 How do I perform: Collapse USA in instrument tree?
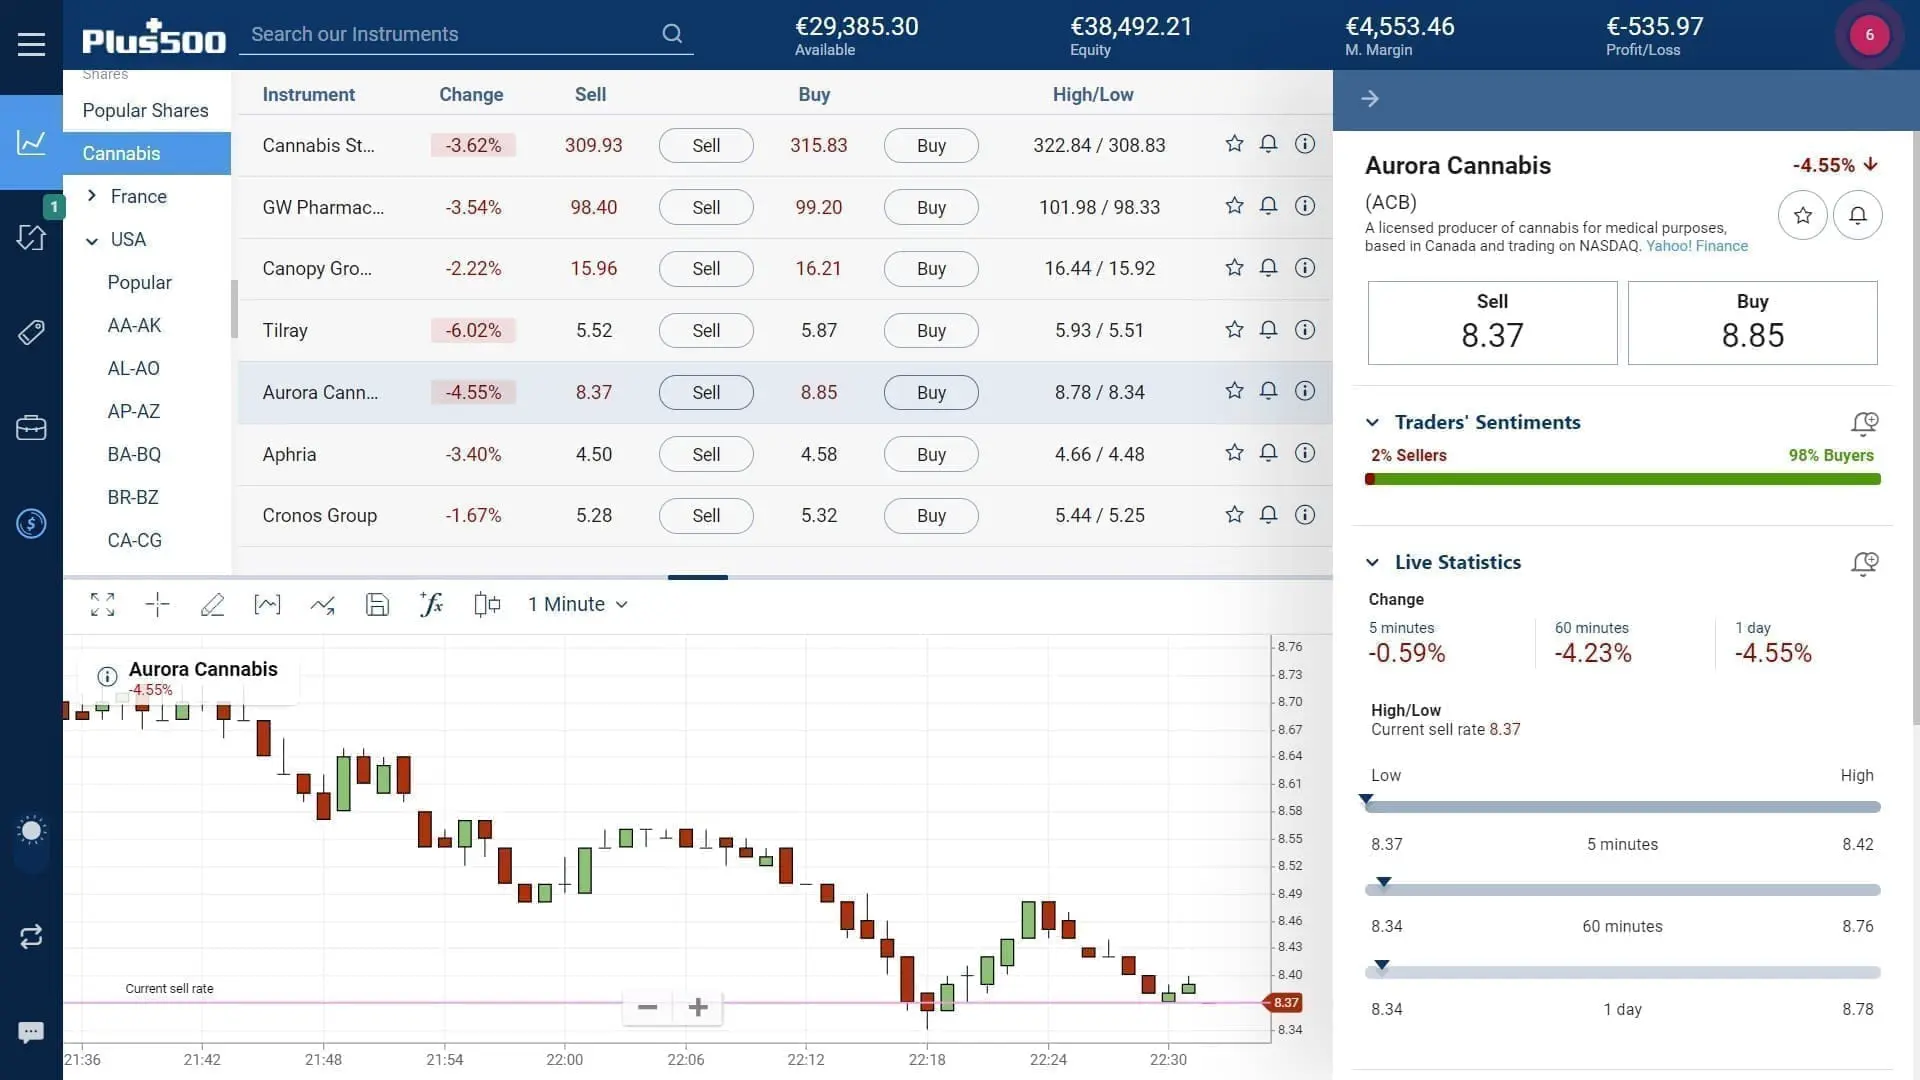point(92,240)
